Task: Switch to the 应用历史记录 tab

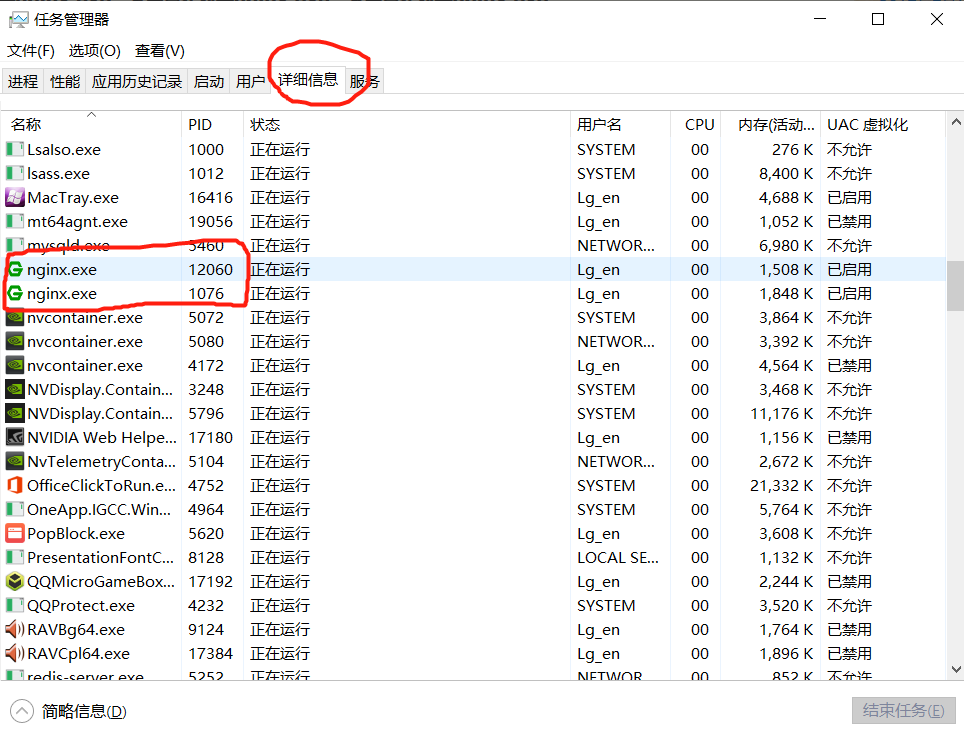Action: [136, 81]
